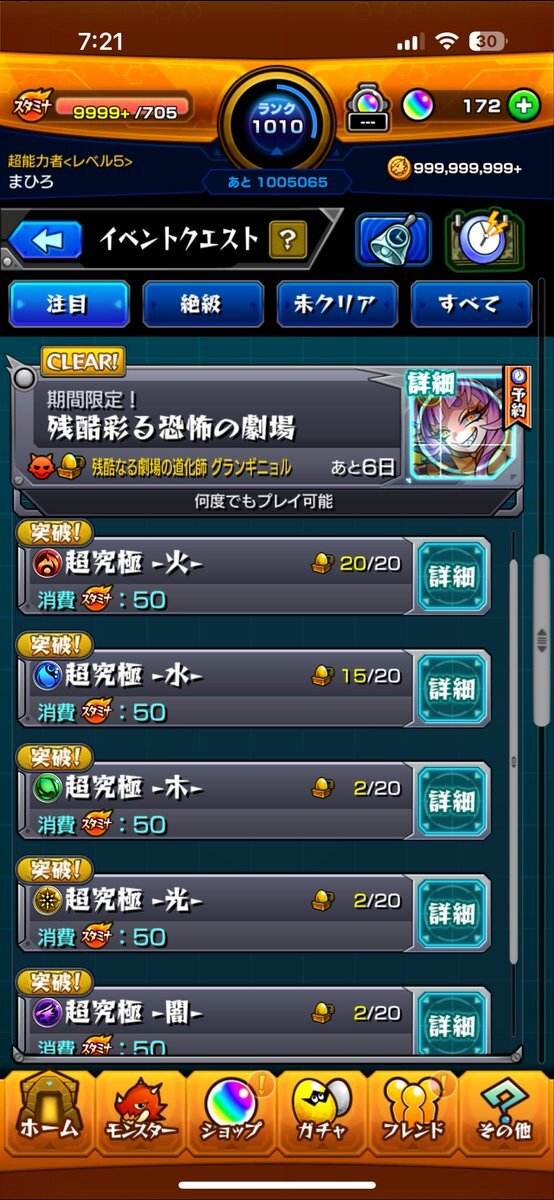Image resolution: width=554 pixels, height=1200 pixels.
Task: Select the 未クリア filter tab
Action: (x=337, y=304)
